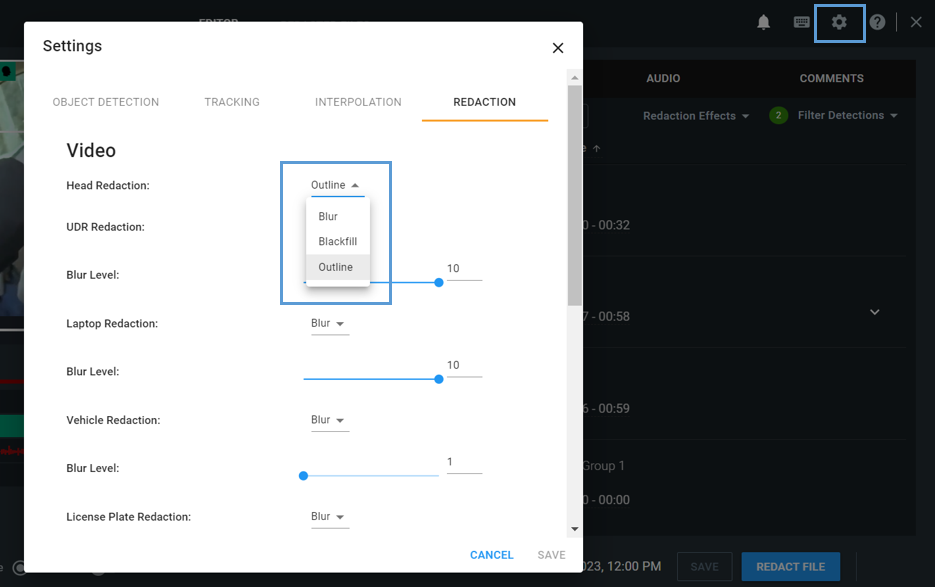This screenshot has height=587, width=935.
Task: Open the settings gear icon
Action: [839, 22]
